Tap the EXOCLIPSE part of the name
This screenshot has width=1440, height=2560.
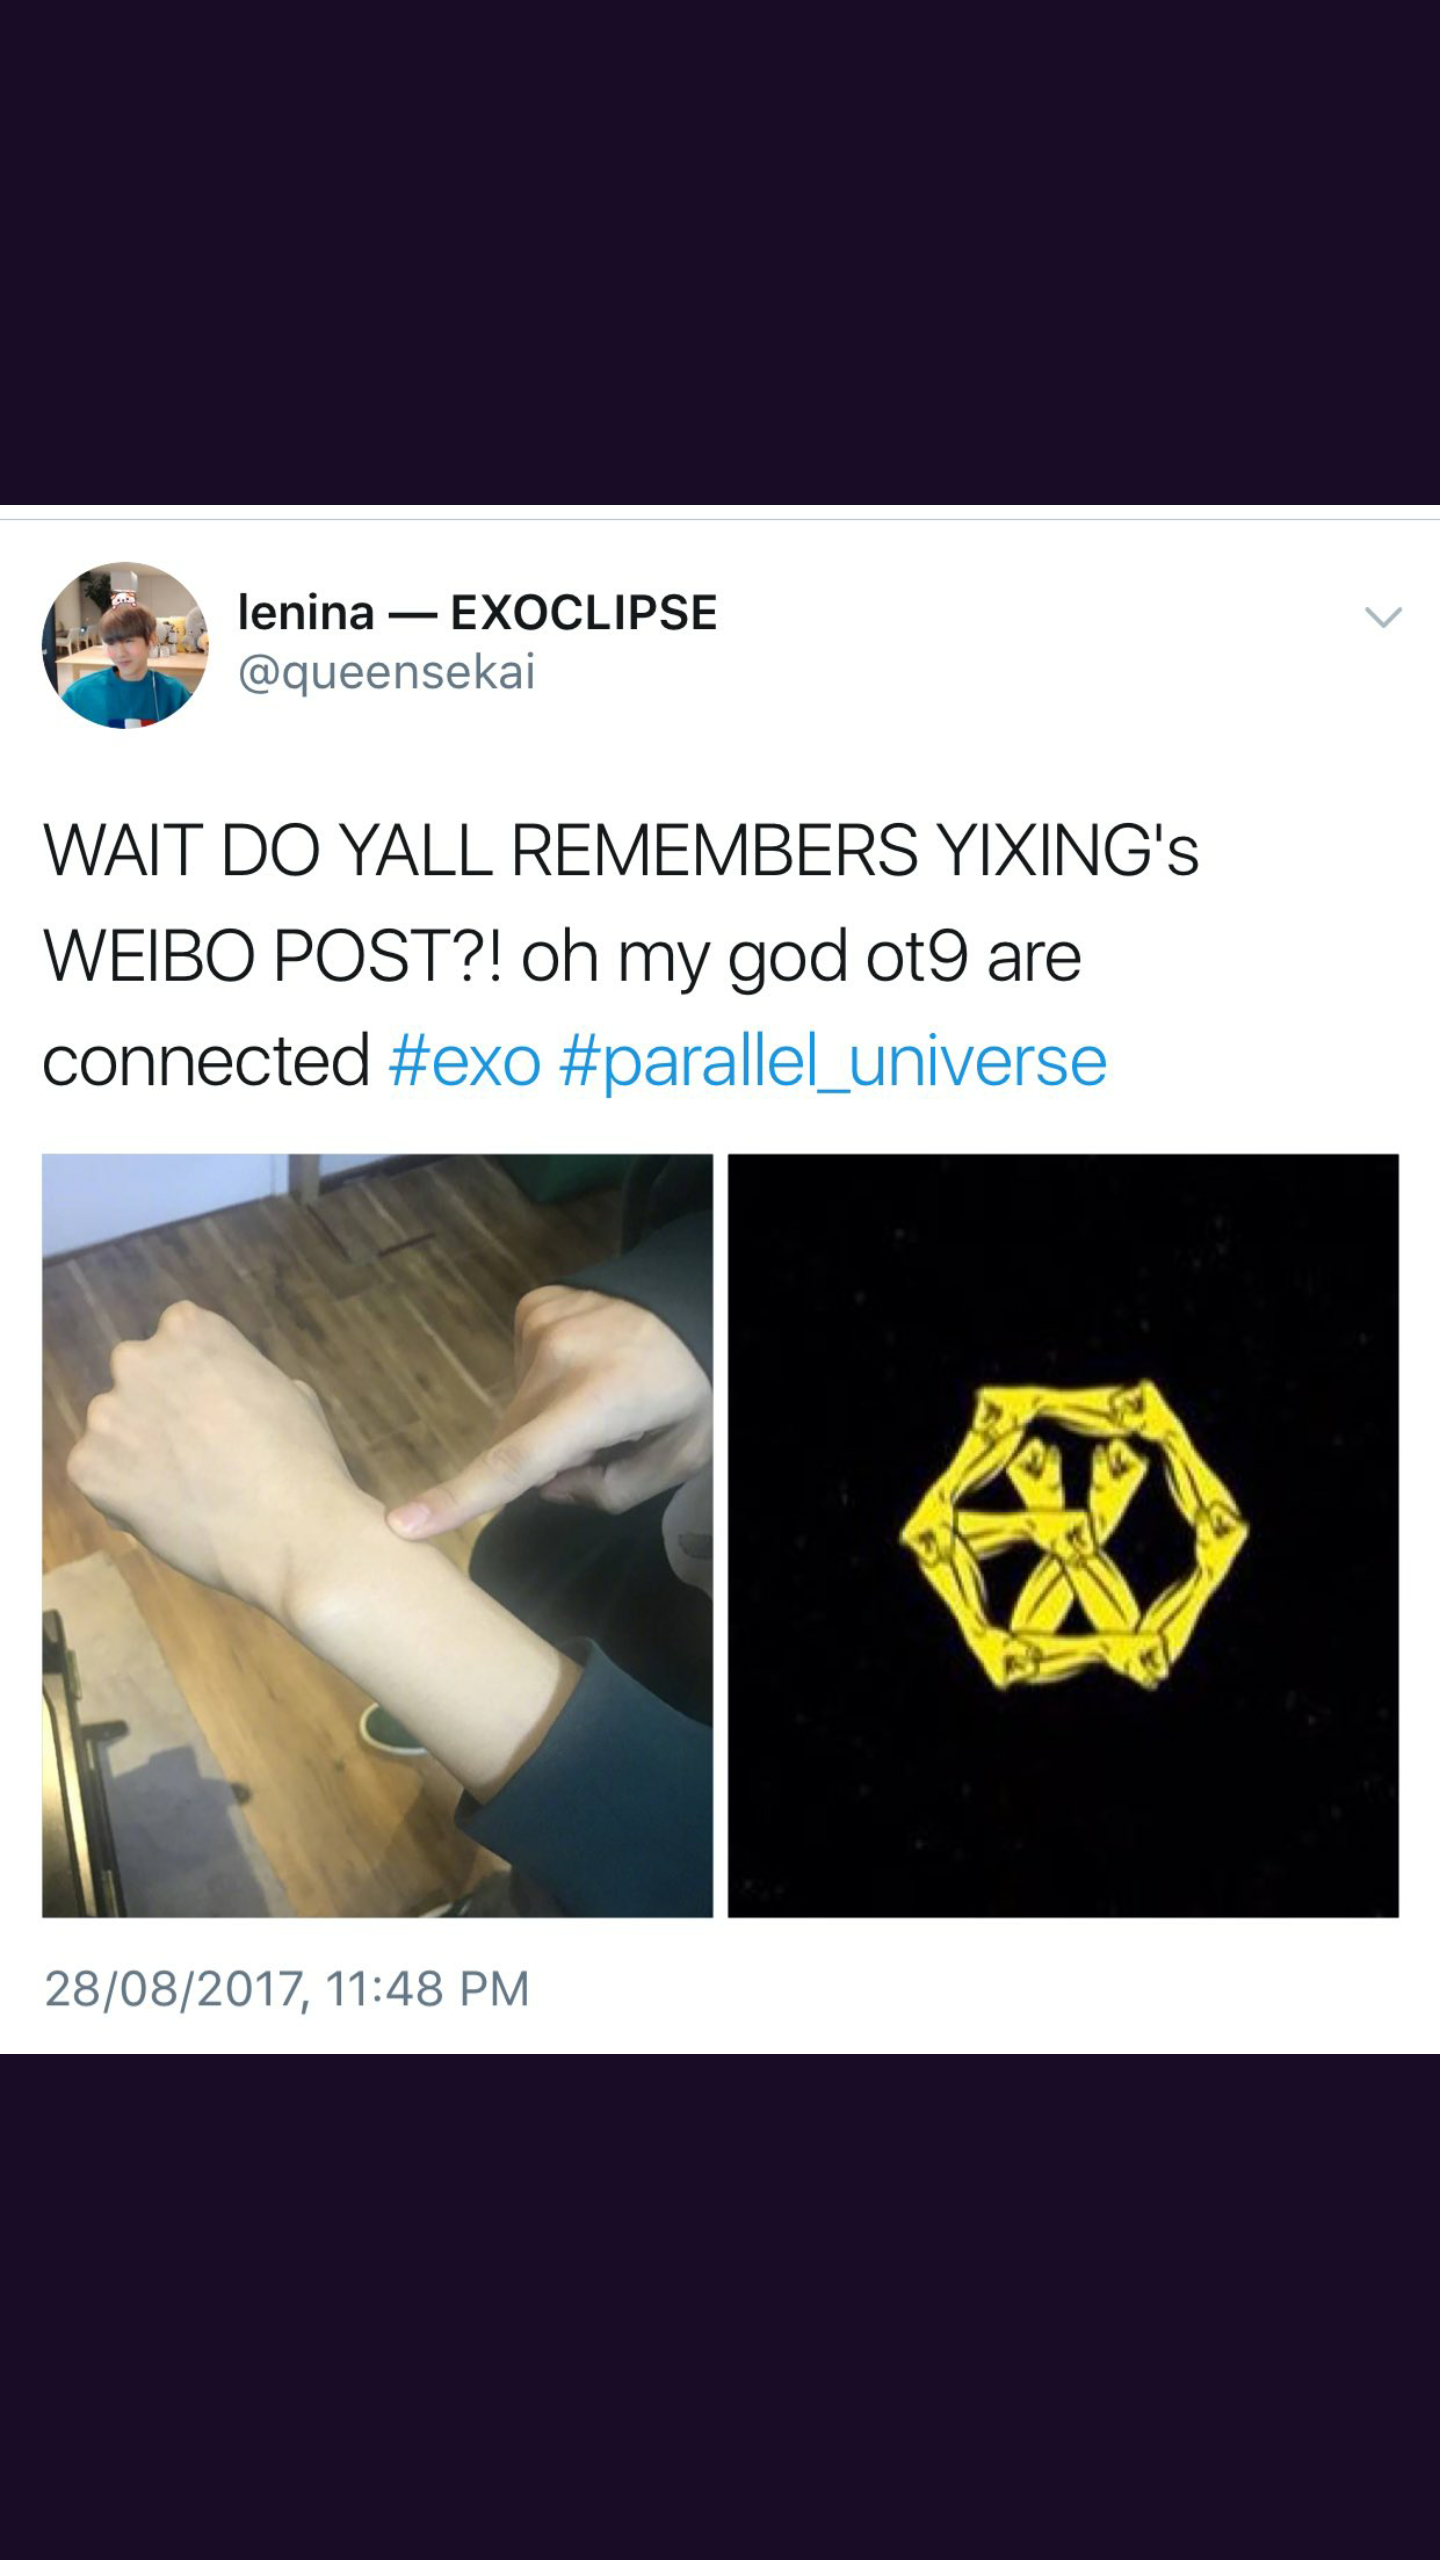pos(584,612)
